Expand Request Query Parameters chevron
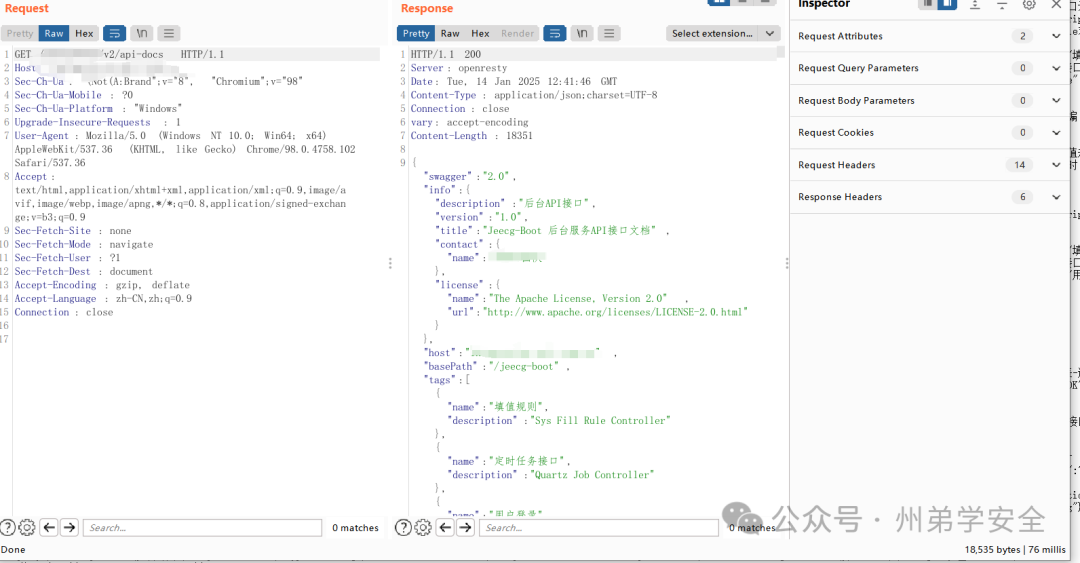The width and height of the screenshot is (1080, 563). click(x=1056, y=68)
